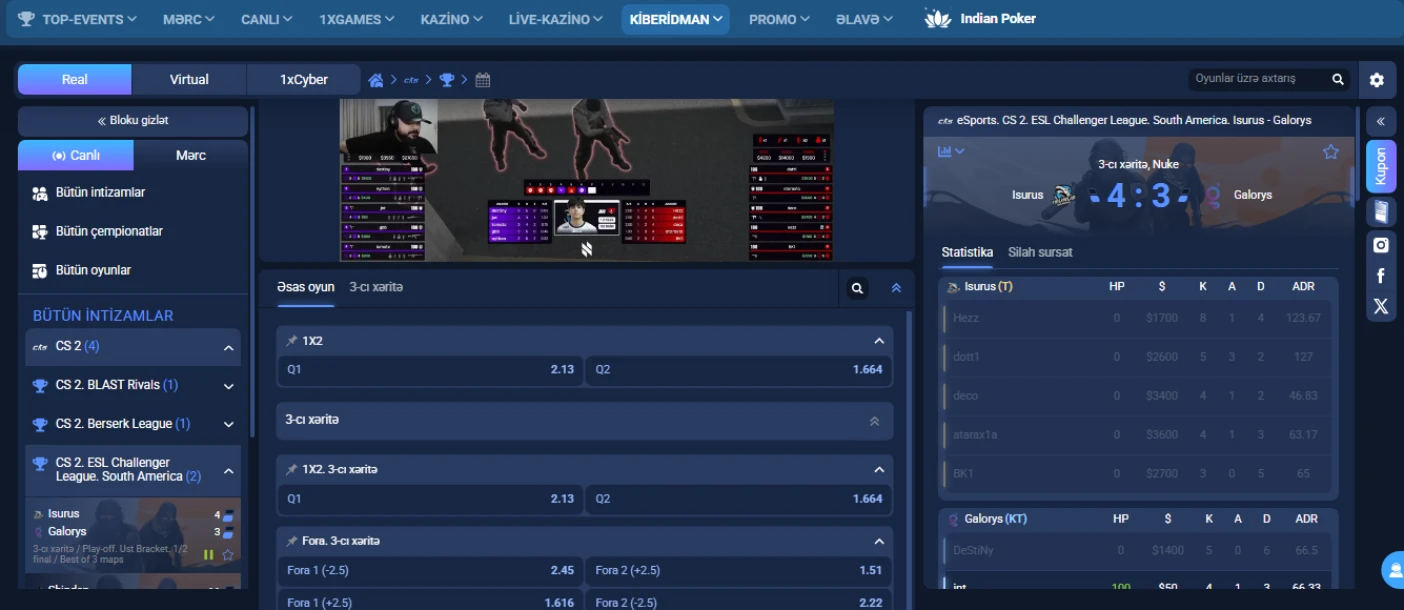Switch to the 1xCyber tab
The width and height of the screenshot is (1404, 610).
(x=304, y=79)
